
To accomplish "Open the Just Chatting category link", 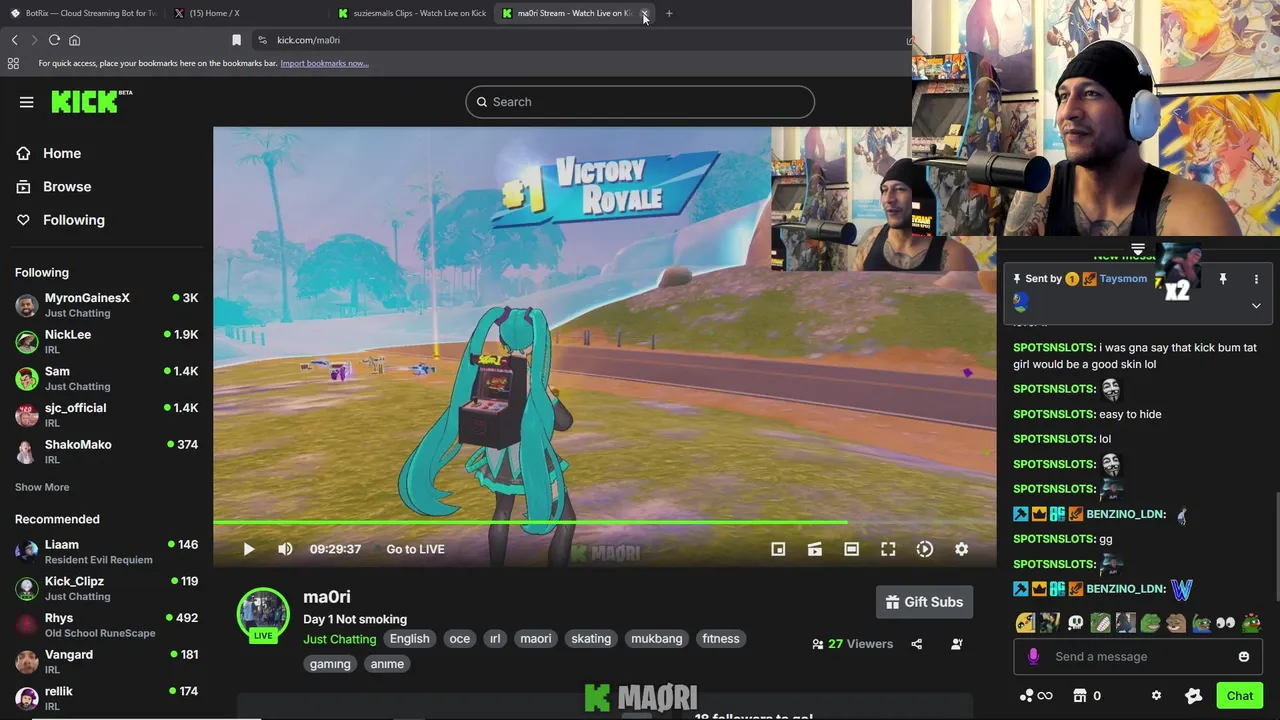I will 340,639.
